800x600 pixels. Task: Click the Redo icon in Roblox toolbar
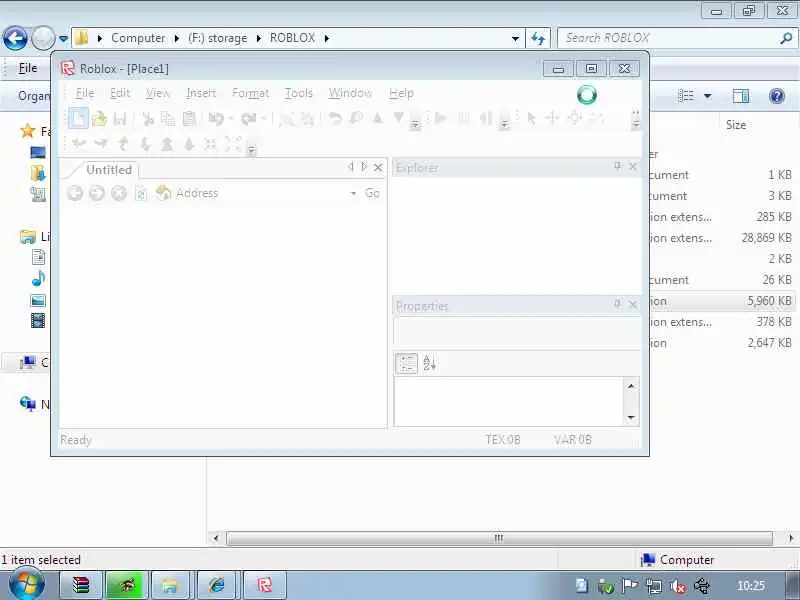coord(248,119)
